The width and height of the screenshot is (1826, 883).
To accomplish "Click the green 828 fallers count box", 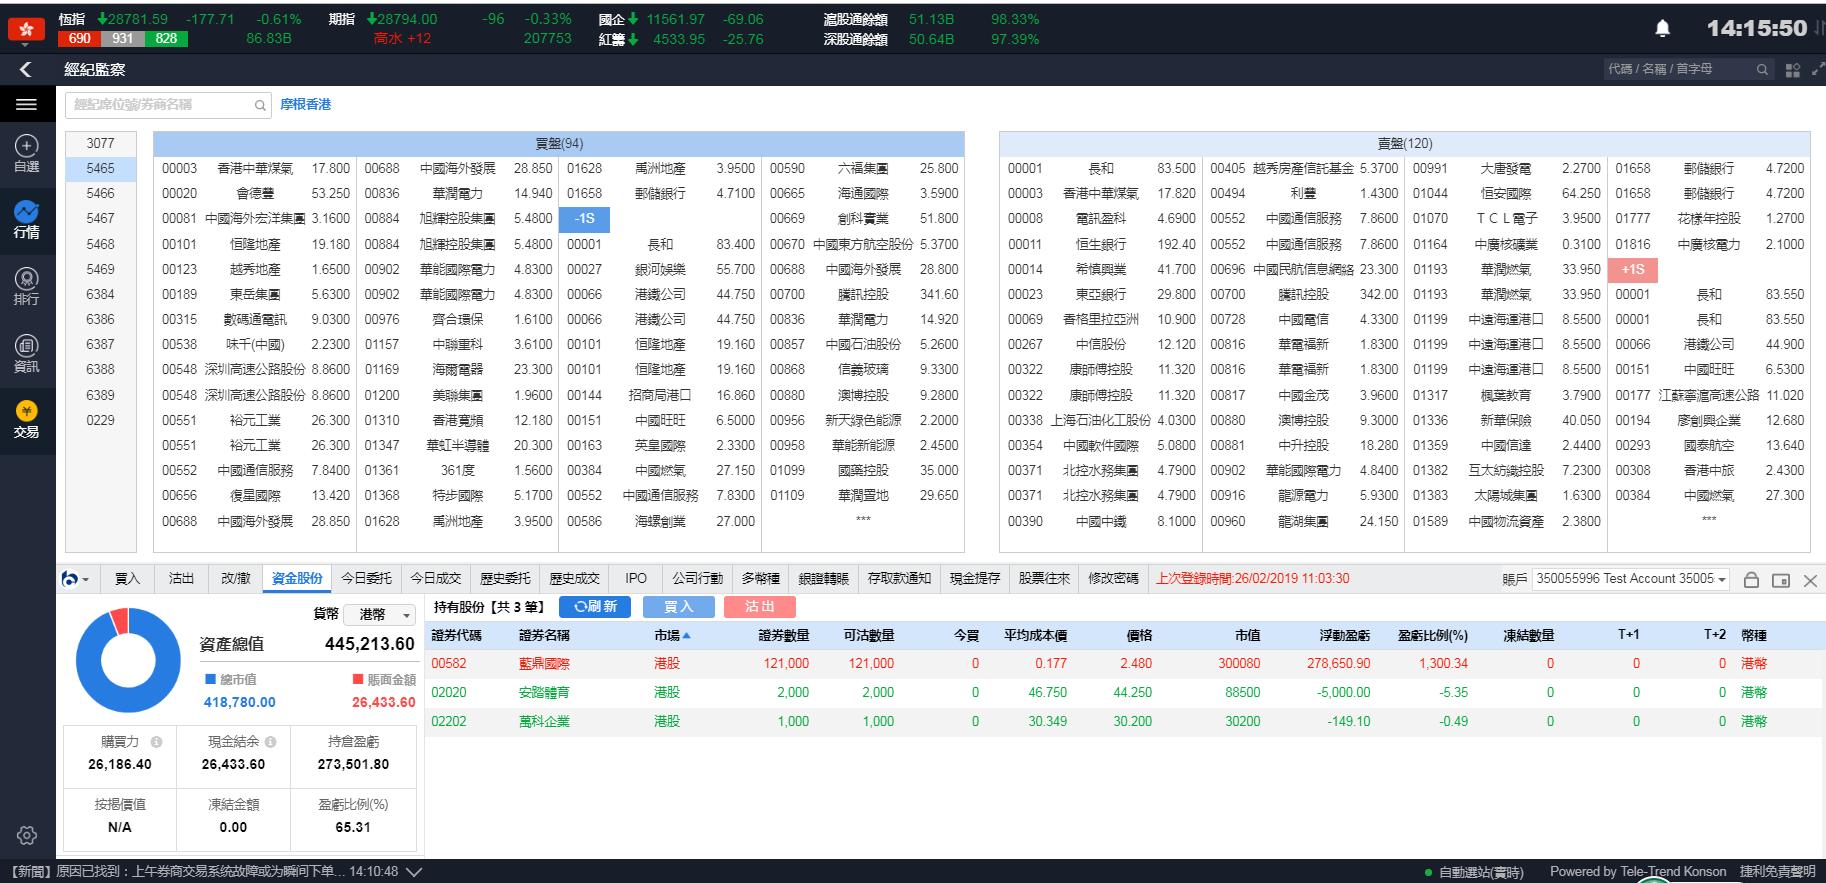I will [x=166, y=39].
